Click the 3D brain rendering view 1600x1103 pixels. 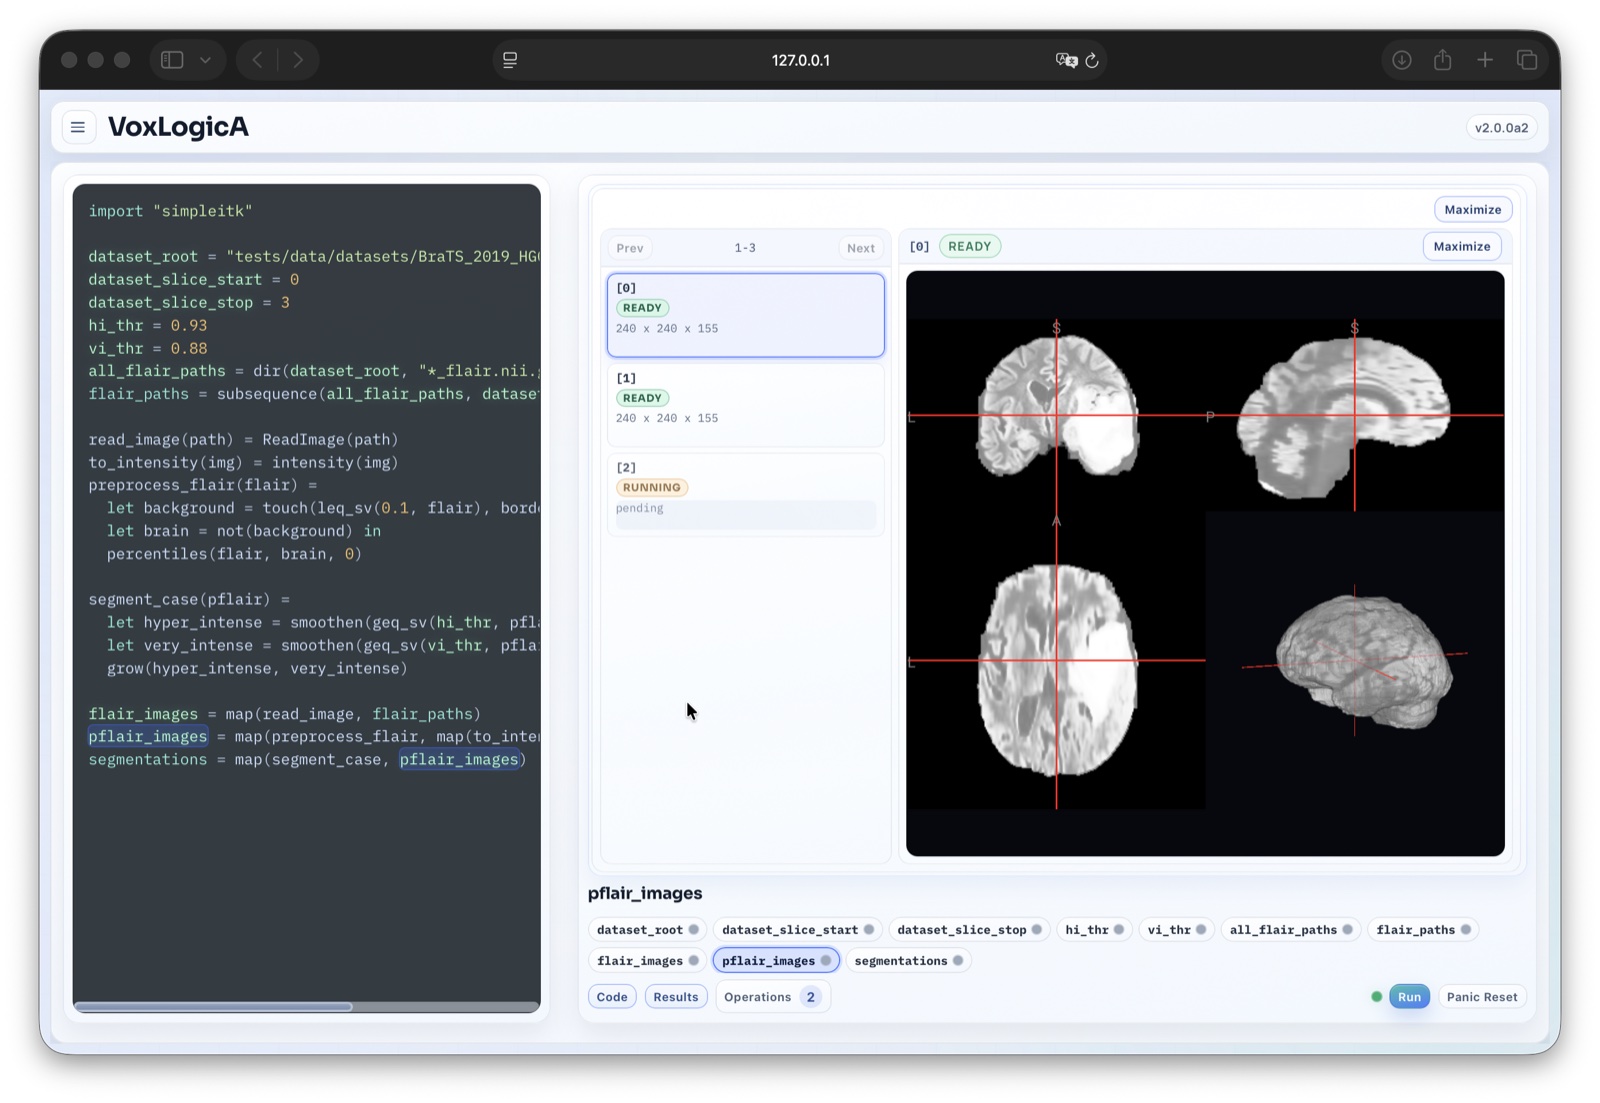click(x=1355, y=660)
